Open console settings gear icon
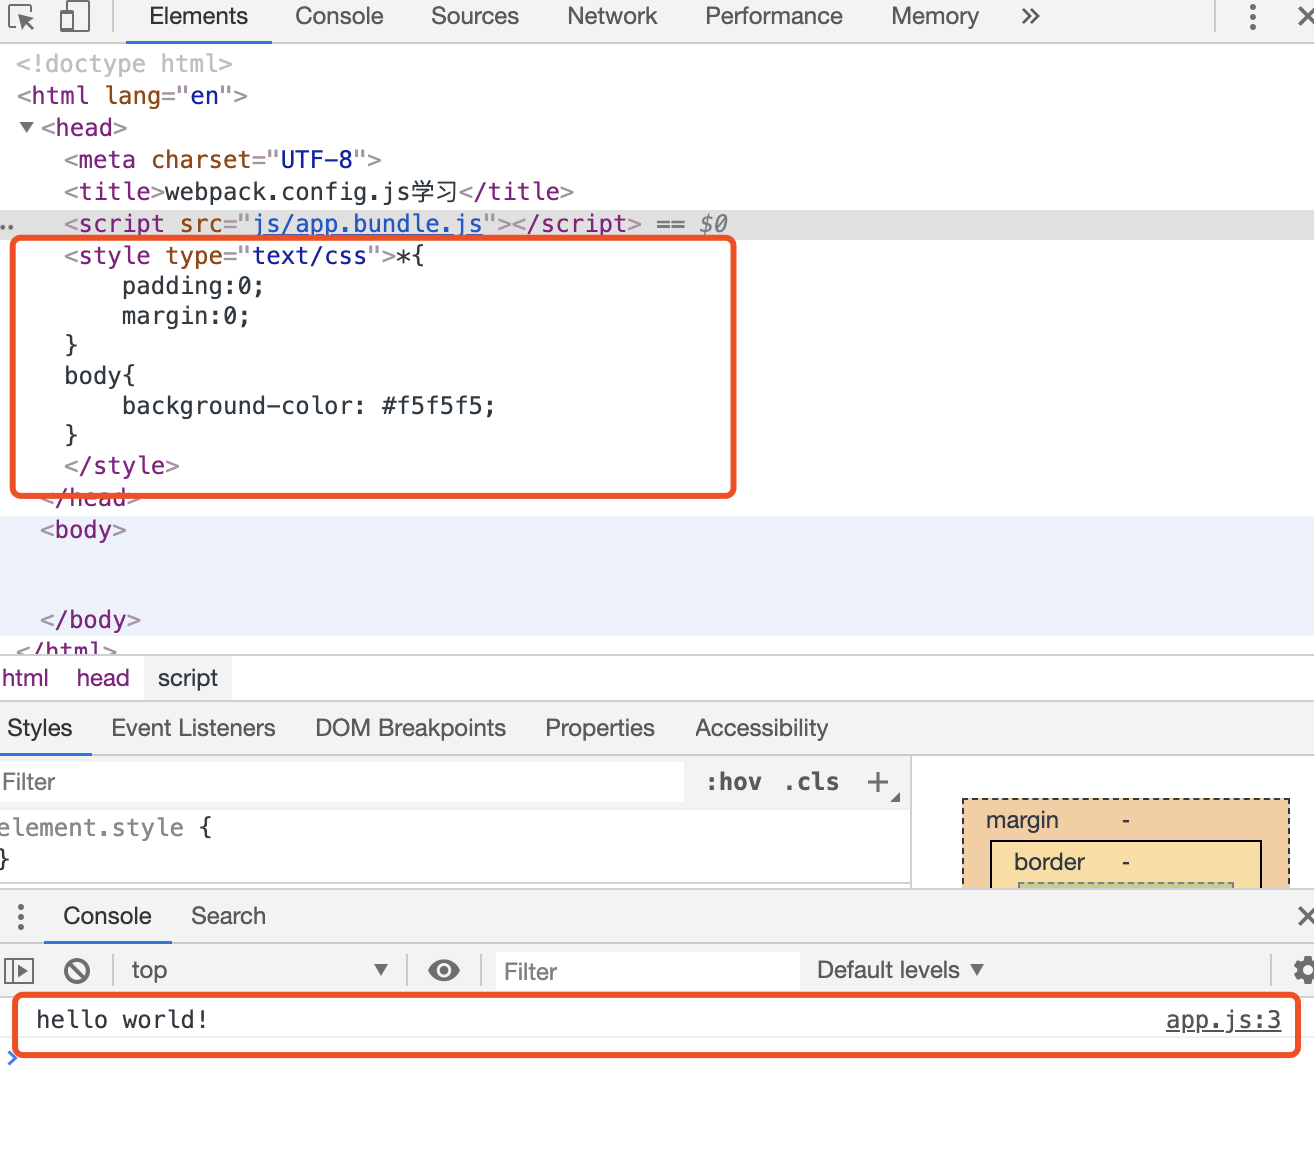This screenshot has height=1170, width=1314. [1303, 970]
